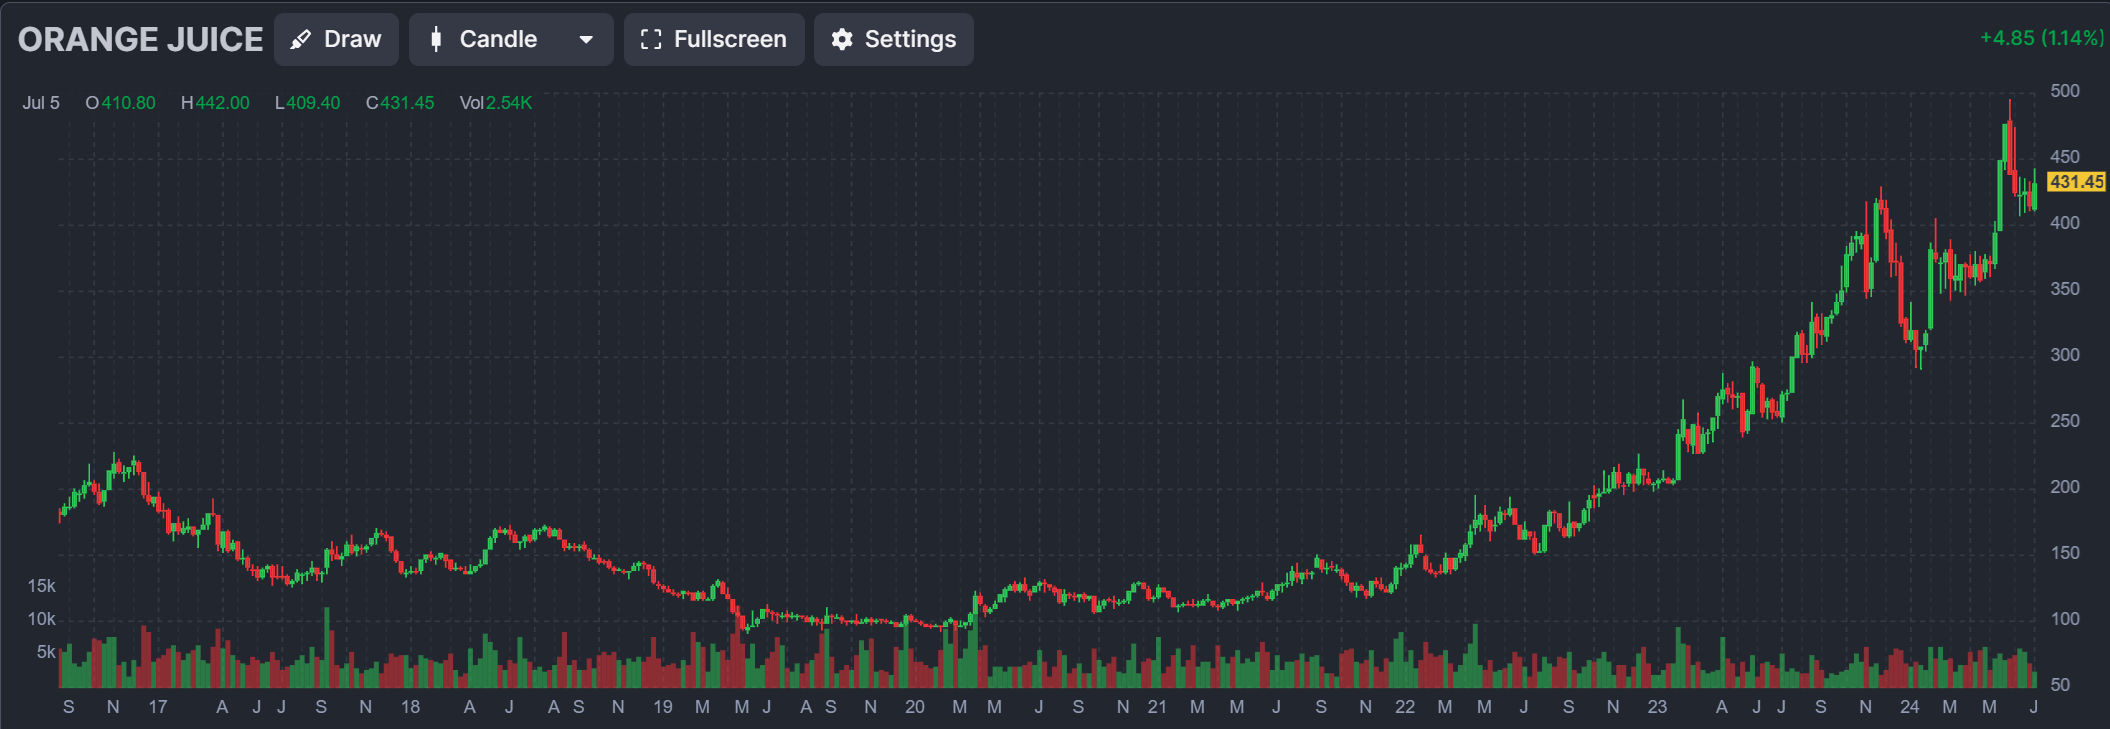Click the Jul 5 date label
Image resolution: width=2110 pixels, height=729 pixels.
41,103
